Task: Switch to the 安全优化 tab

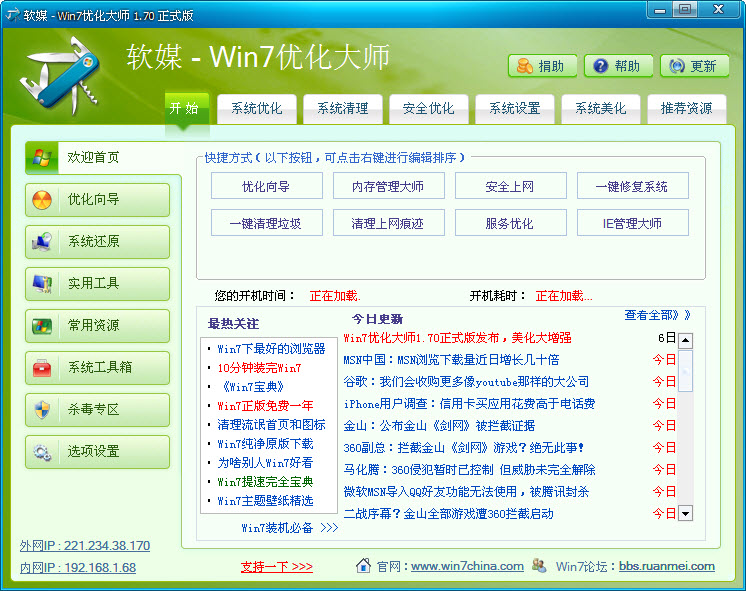Action: point(429,109)
